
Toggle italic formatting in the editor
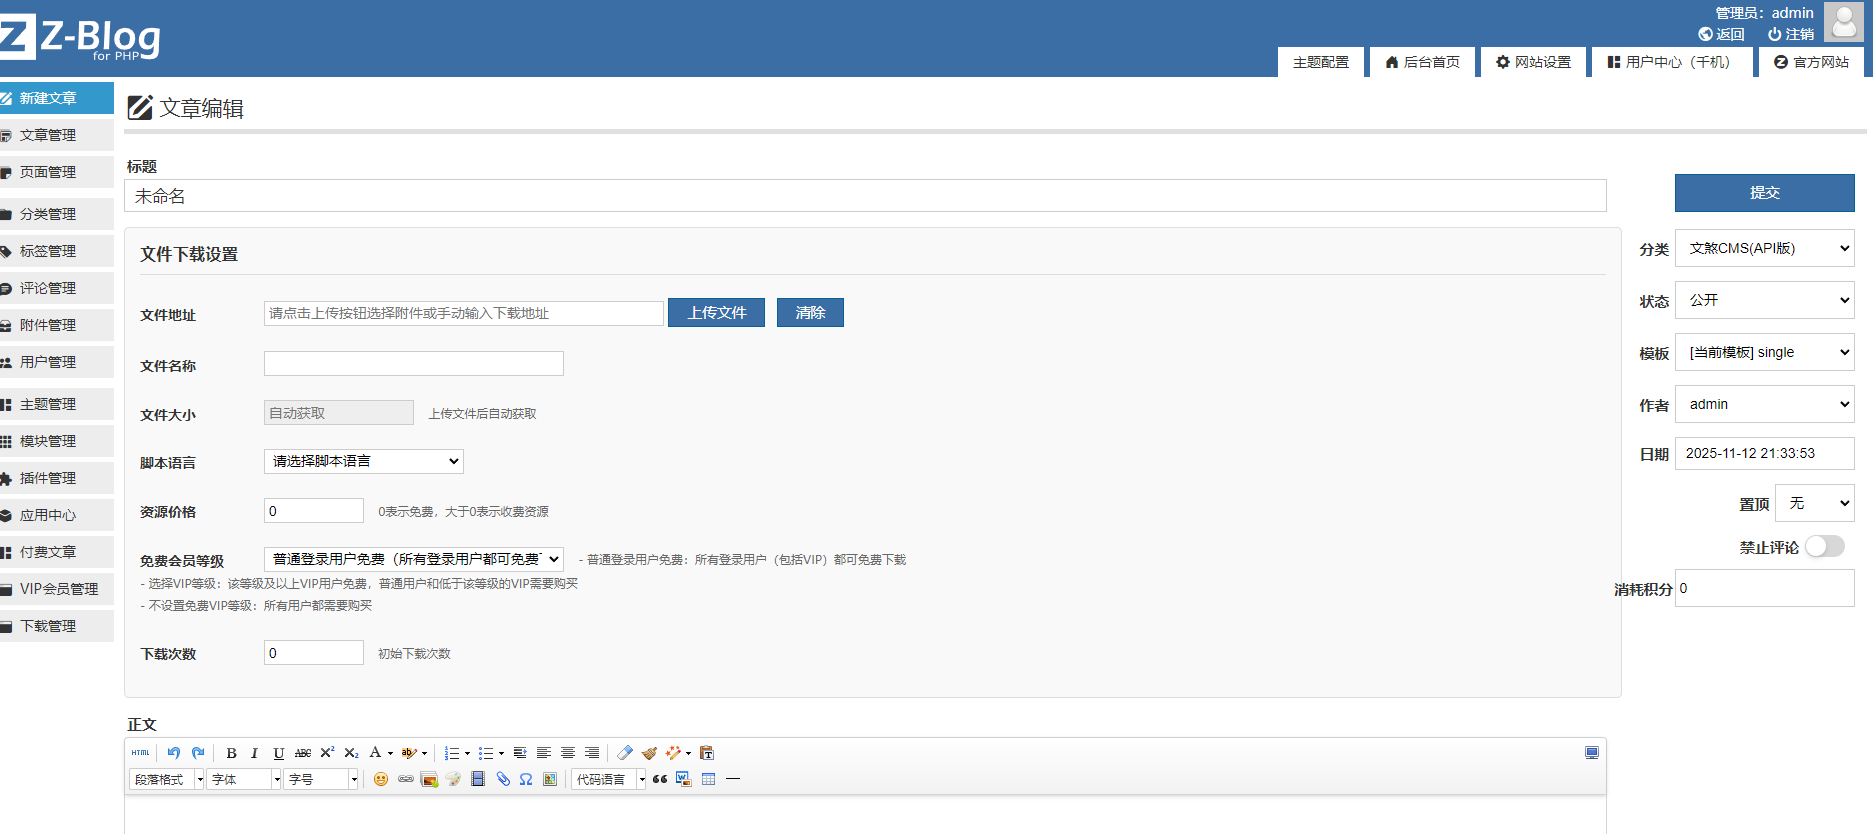[x=254, y=753]
